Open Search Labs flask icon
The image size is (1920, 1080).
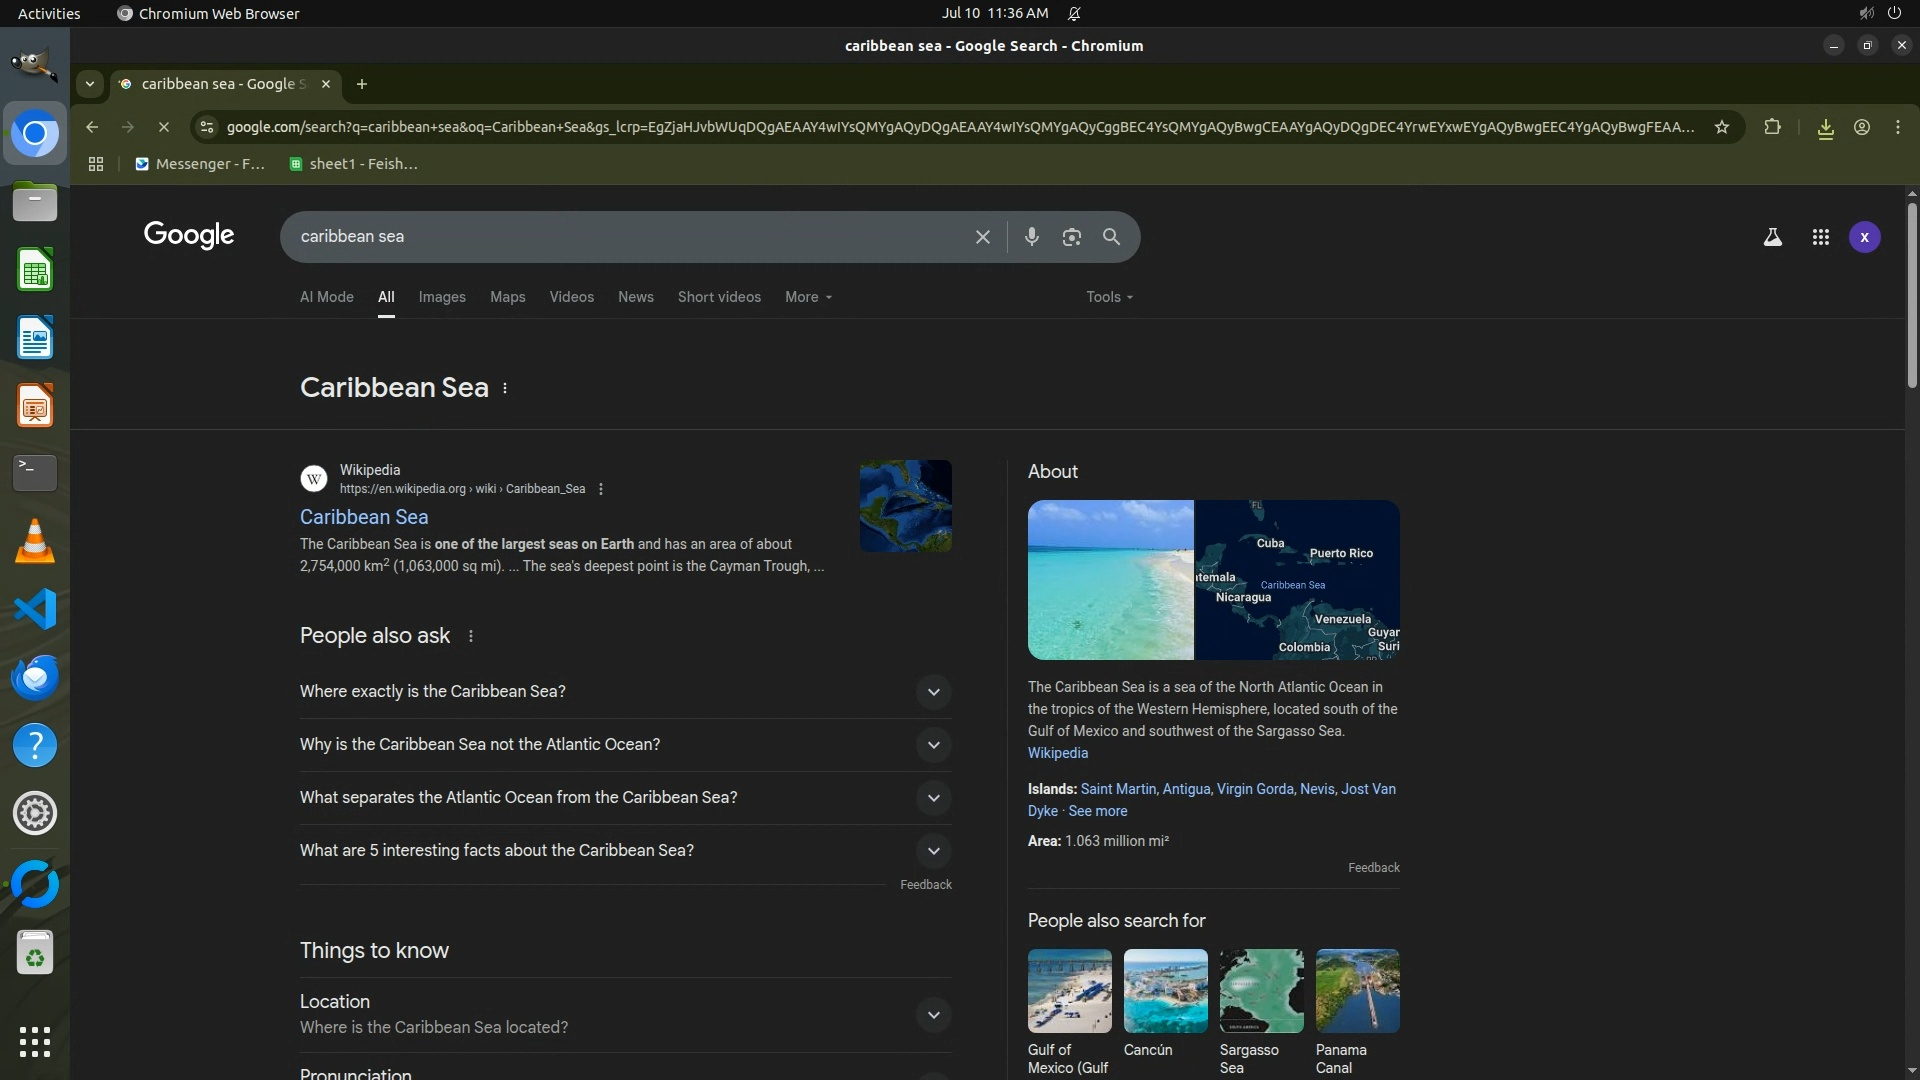1772,237
